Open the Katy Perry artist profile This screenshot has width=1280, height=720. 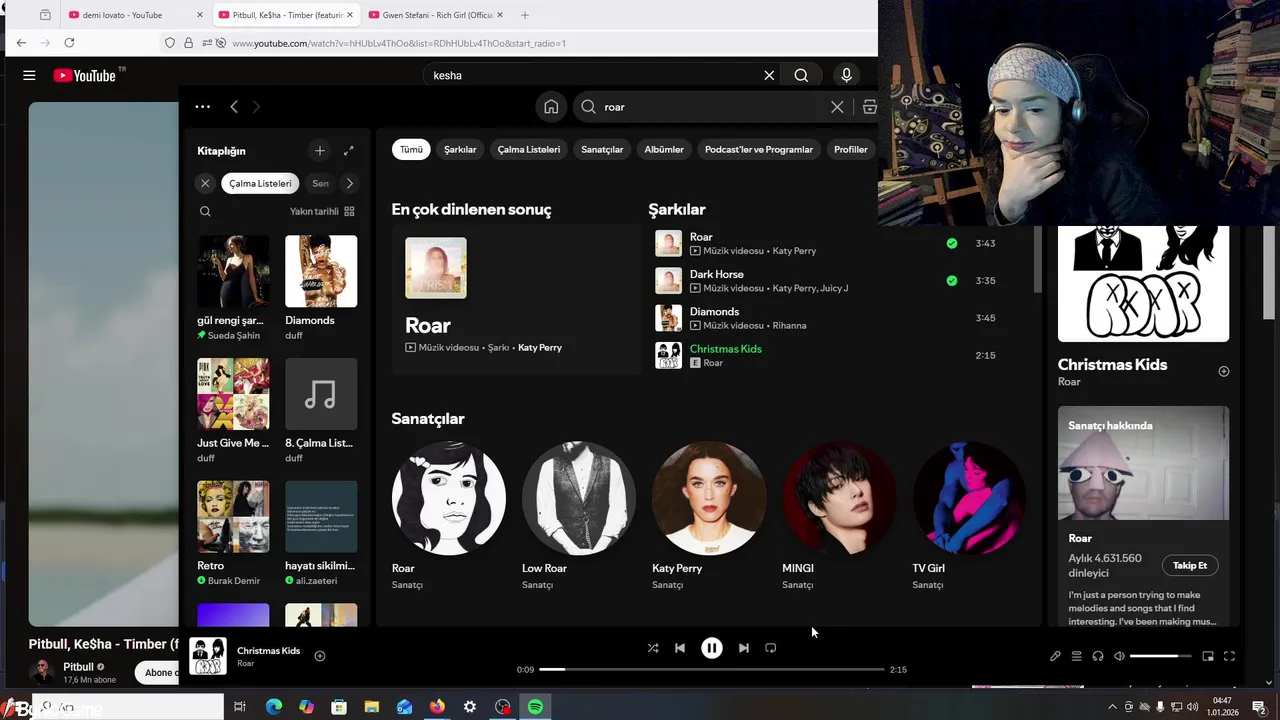tap(709, 498)
